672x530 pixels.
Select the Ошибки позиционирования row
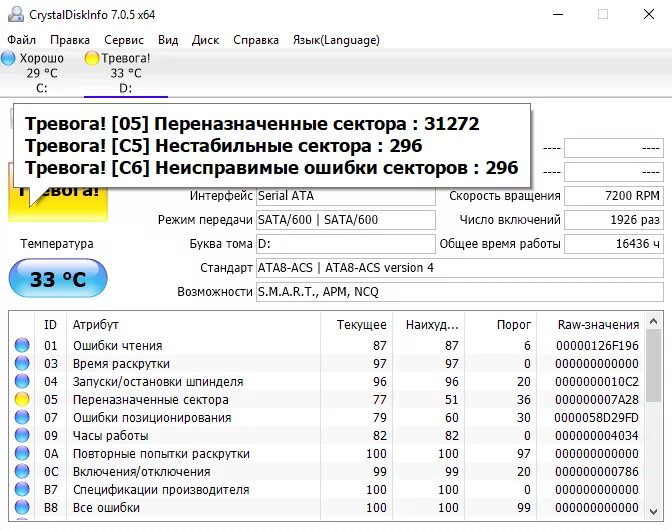(x=327, y=417)
